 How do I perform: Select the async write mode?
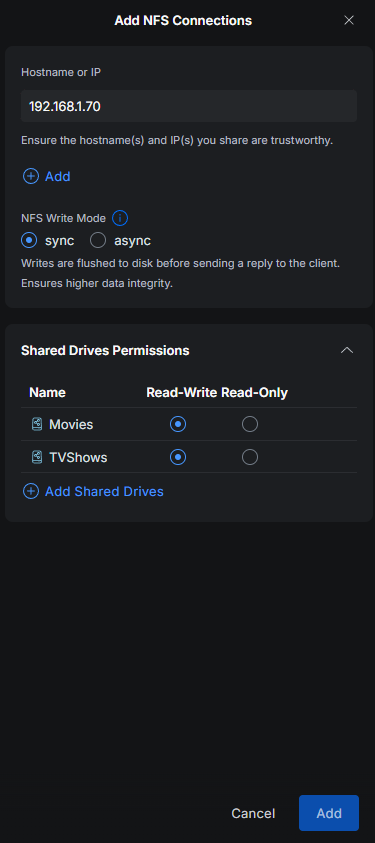pos(98,240)
